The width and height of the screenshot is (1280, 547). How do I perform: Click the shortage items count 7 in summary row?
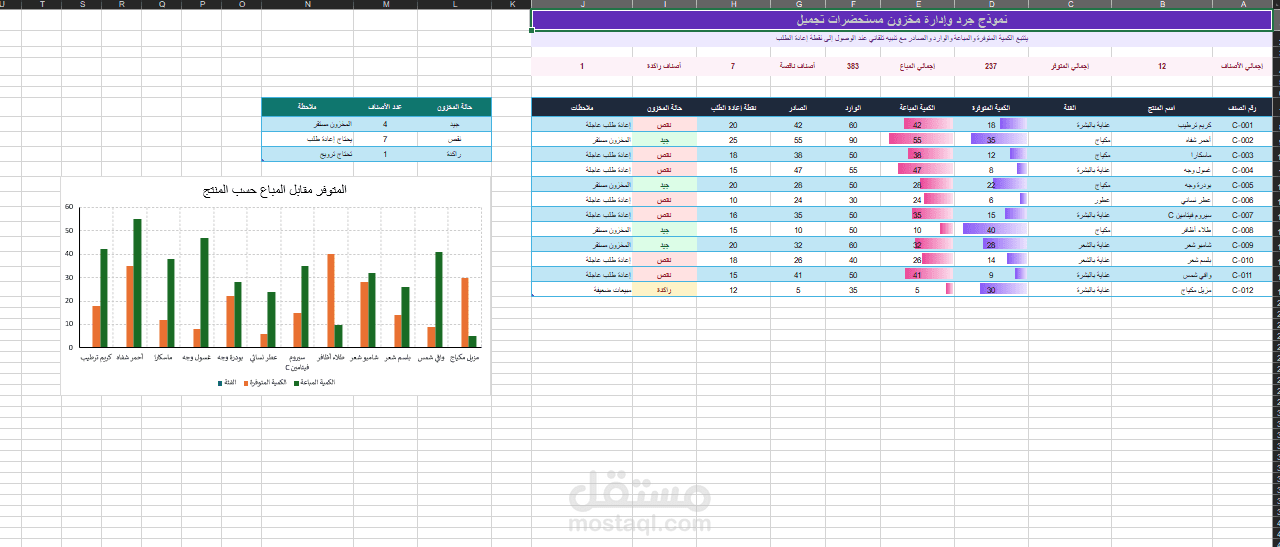pos(733,66)
